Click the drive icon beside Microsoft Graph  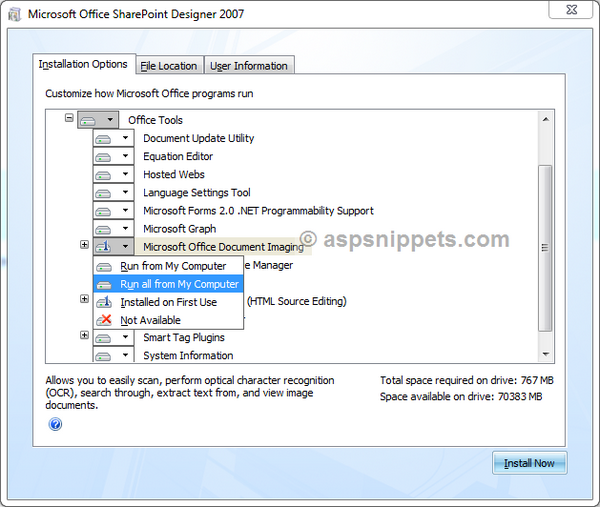[x=104, y=229]
